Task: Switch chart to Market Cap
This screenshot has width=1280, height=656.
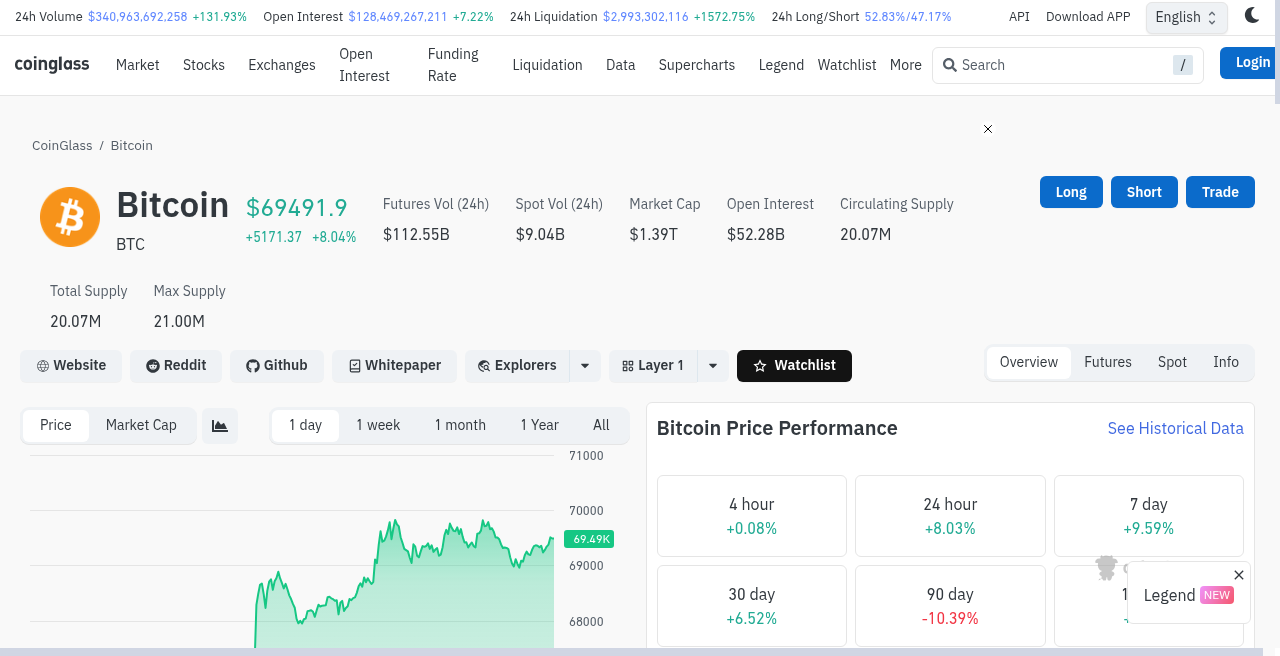Action: pyautogui.click(x=141, y=425)
